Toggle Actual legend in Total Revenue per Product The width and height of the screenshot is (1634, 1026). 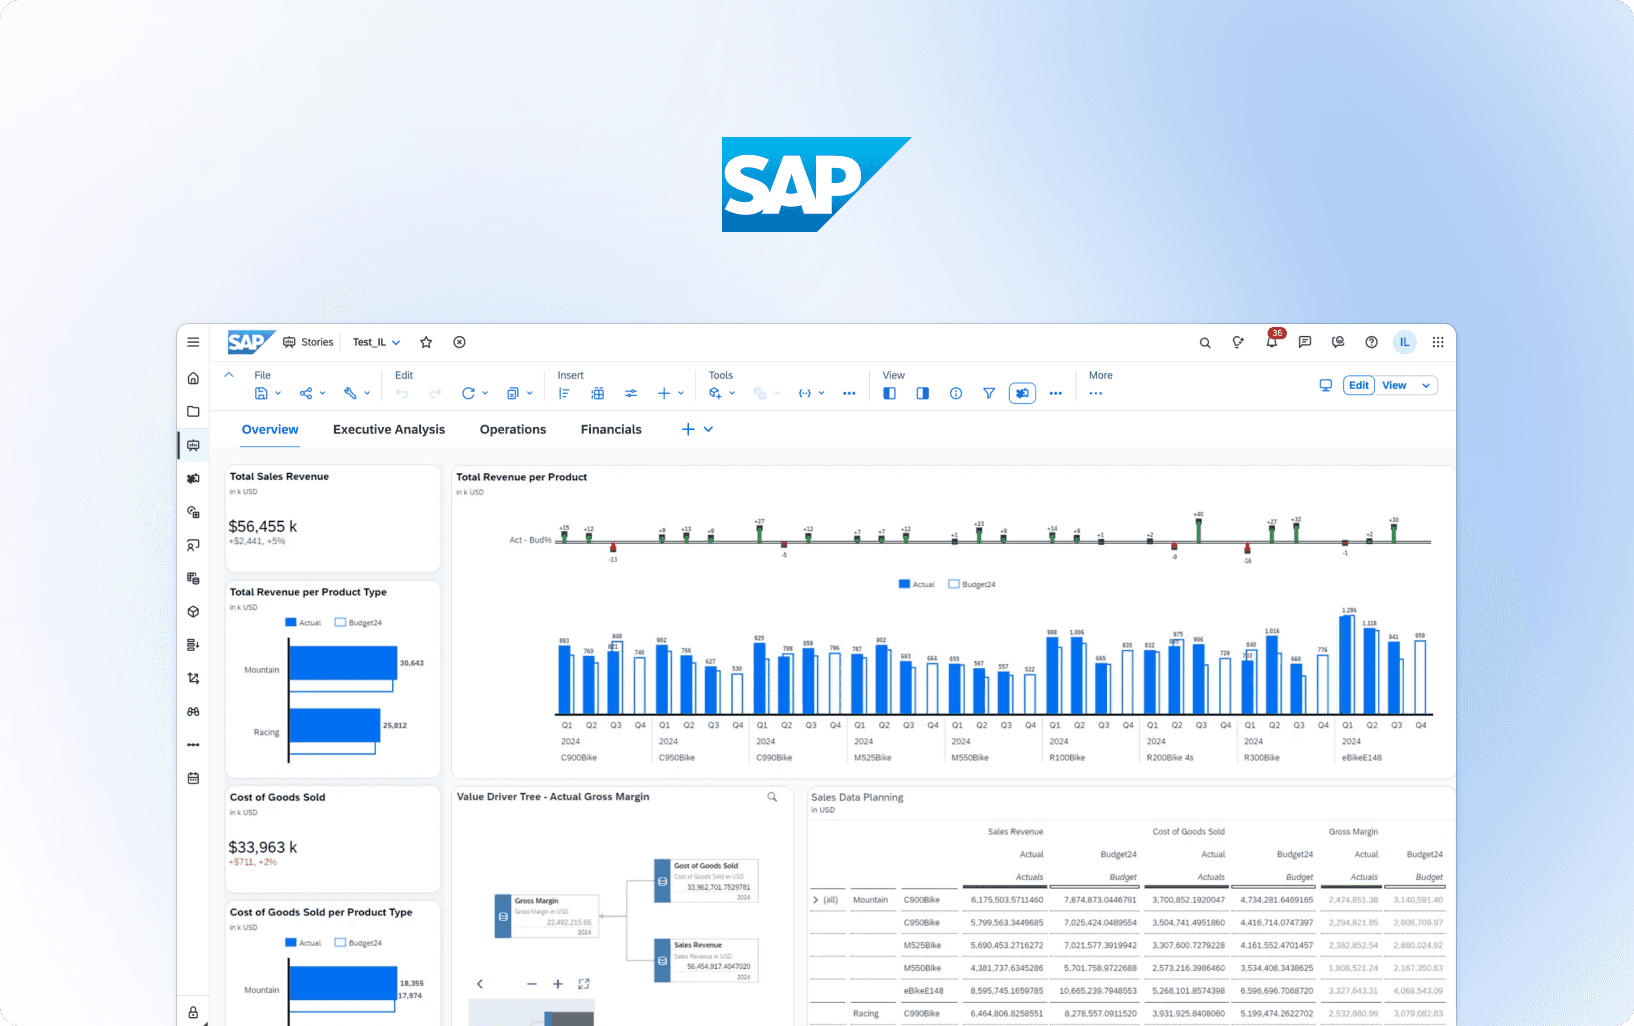tap(917, 584)
